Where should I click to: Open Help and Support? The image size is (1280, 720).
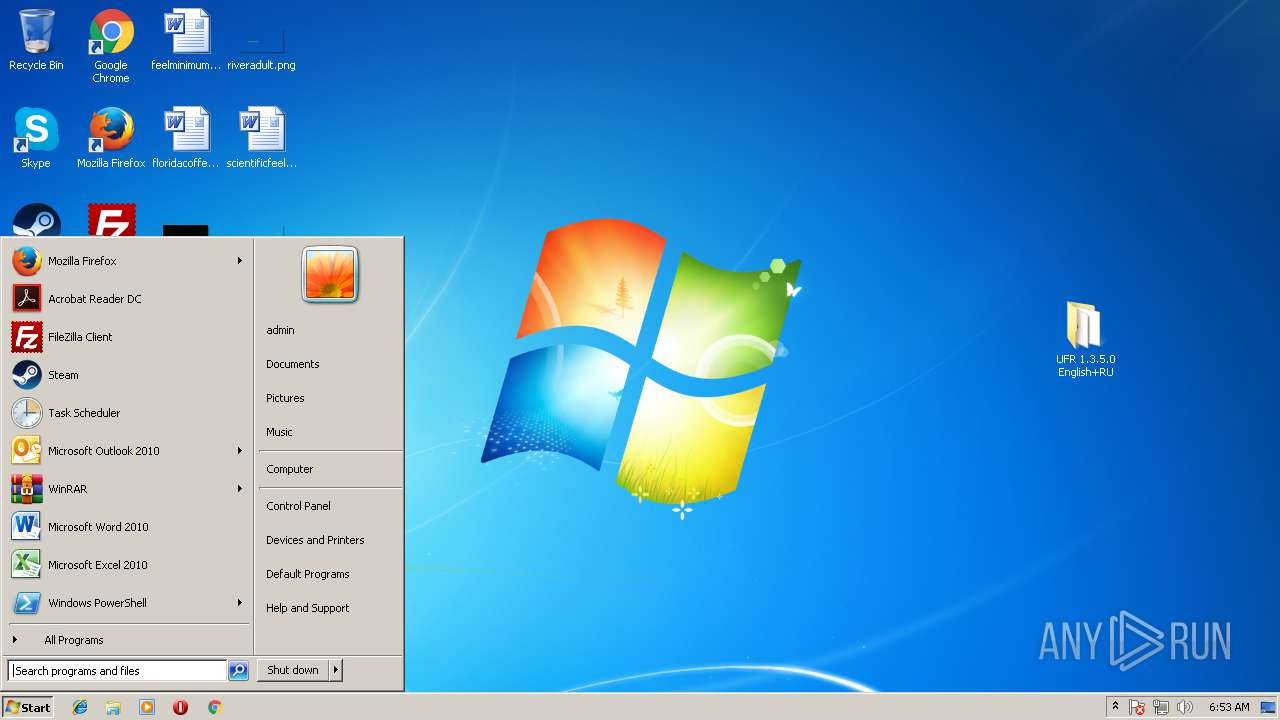pos(308,608)
